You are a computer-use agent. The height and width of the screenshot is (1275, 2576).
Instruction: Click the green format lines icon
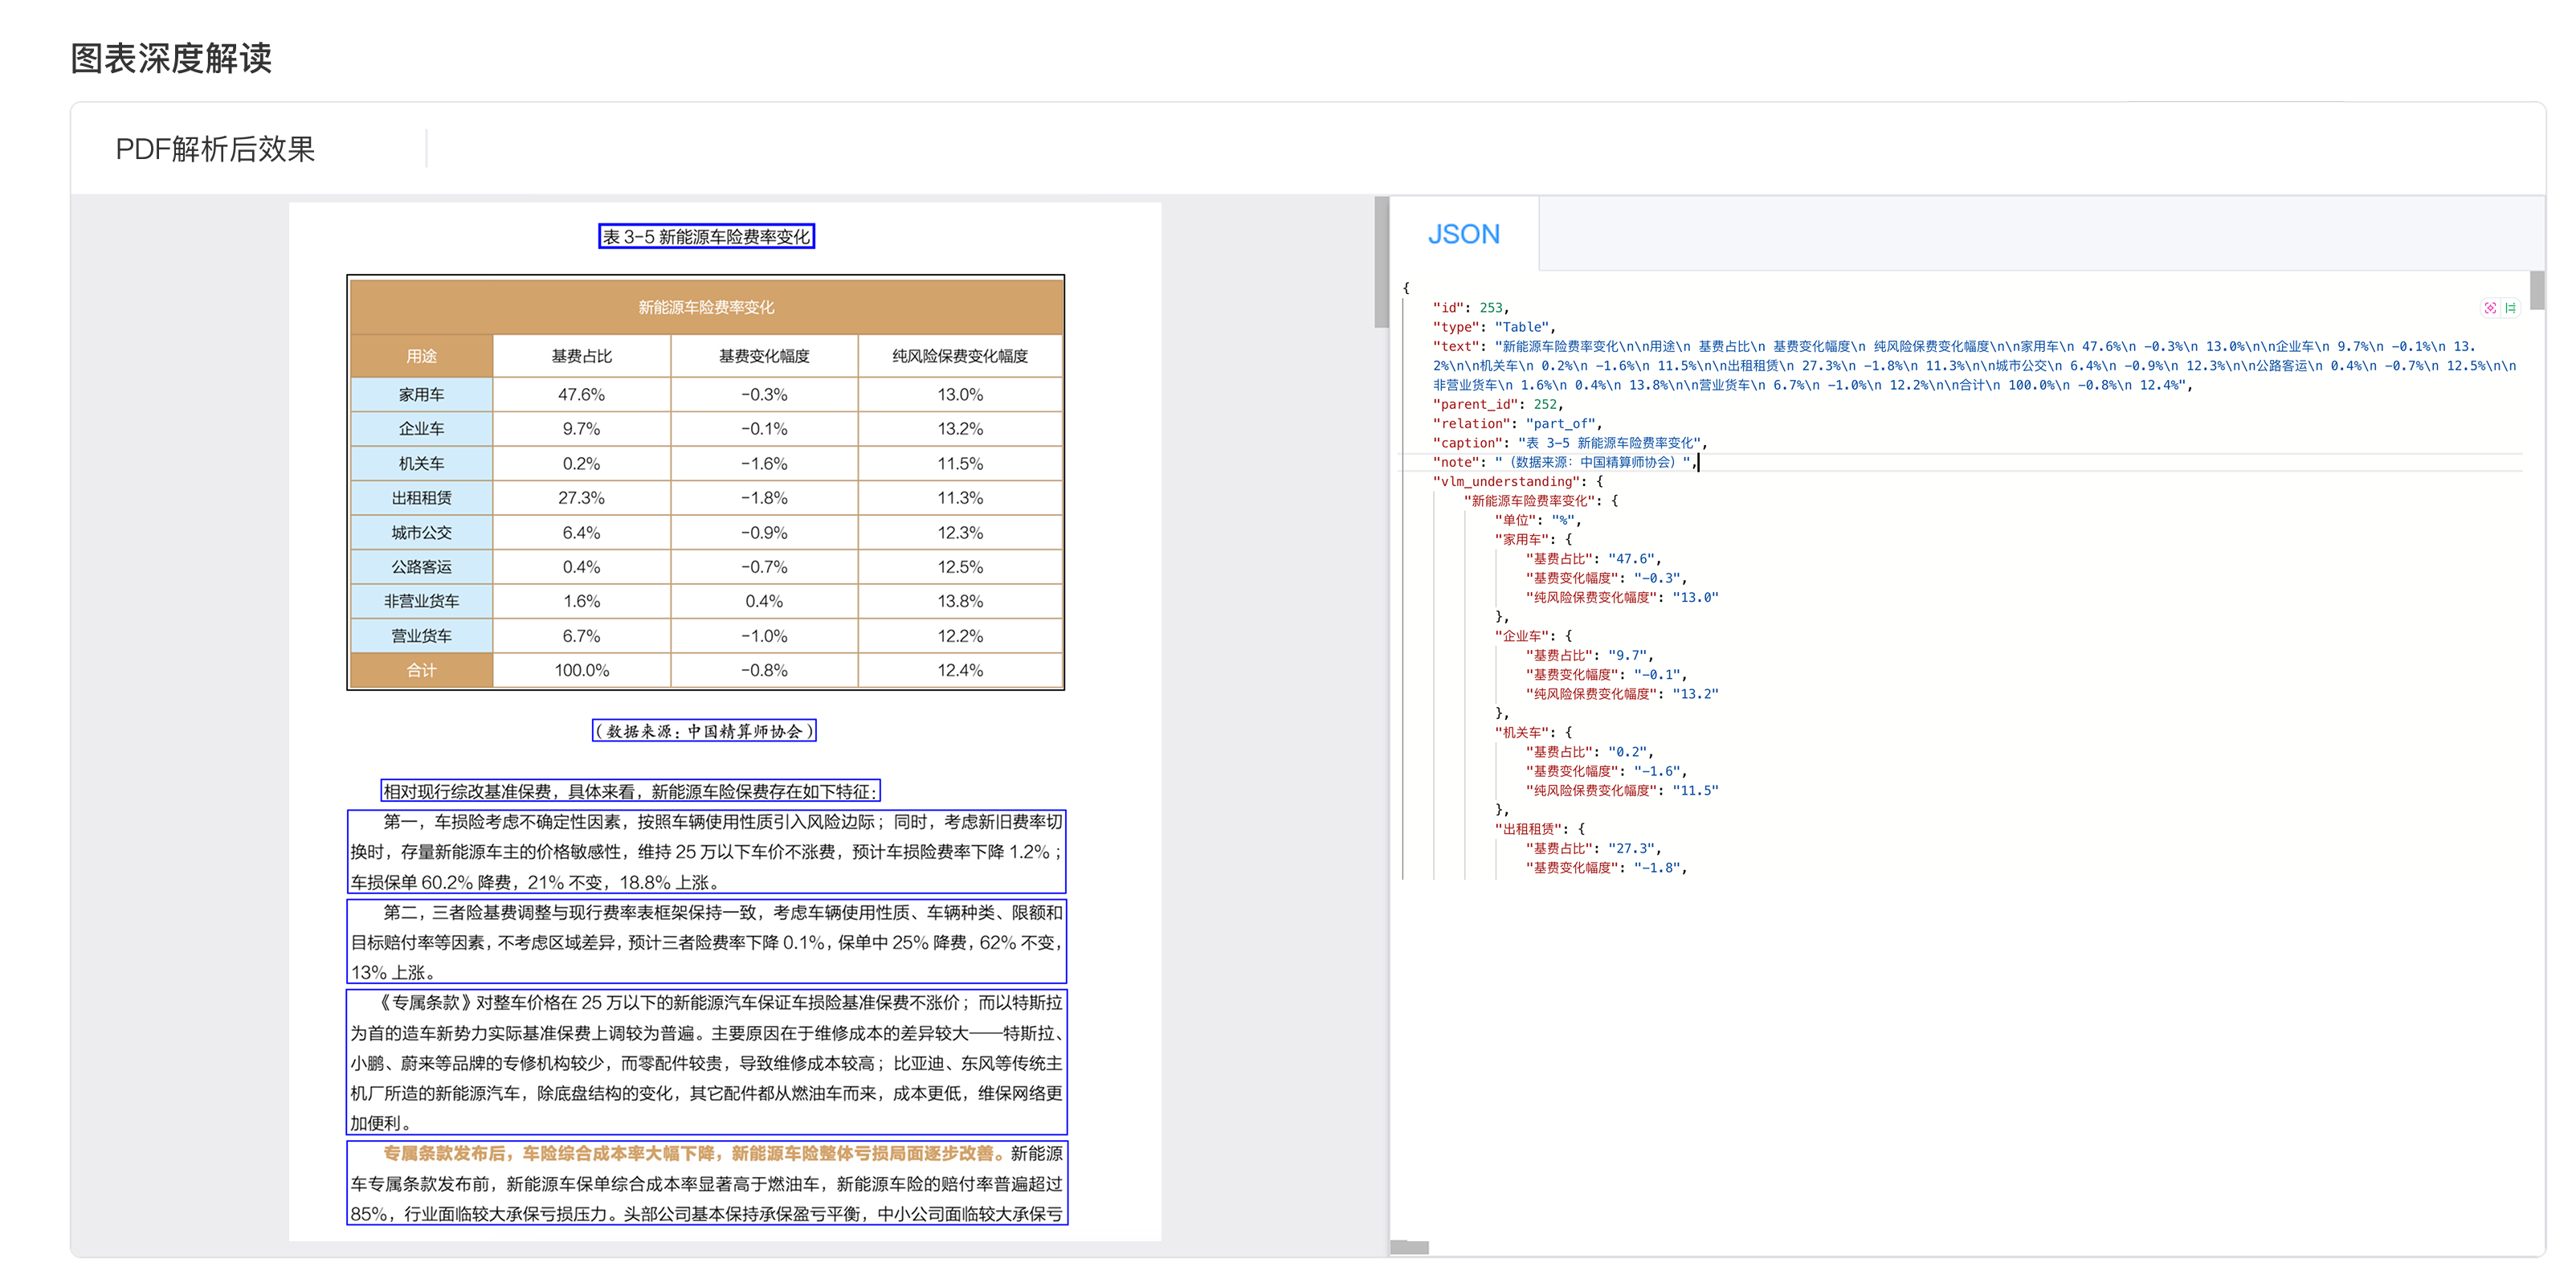click(x=2510, y=308)
